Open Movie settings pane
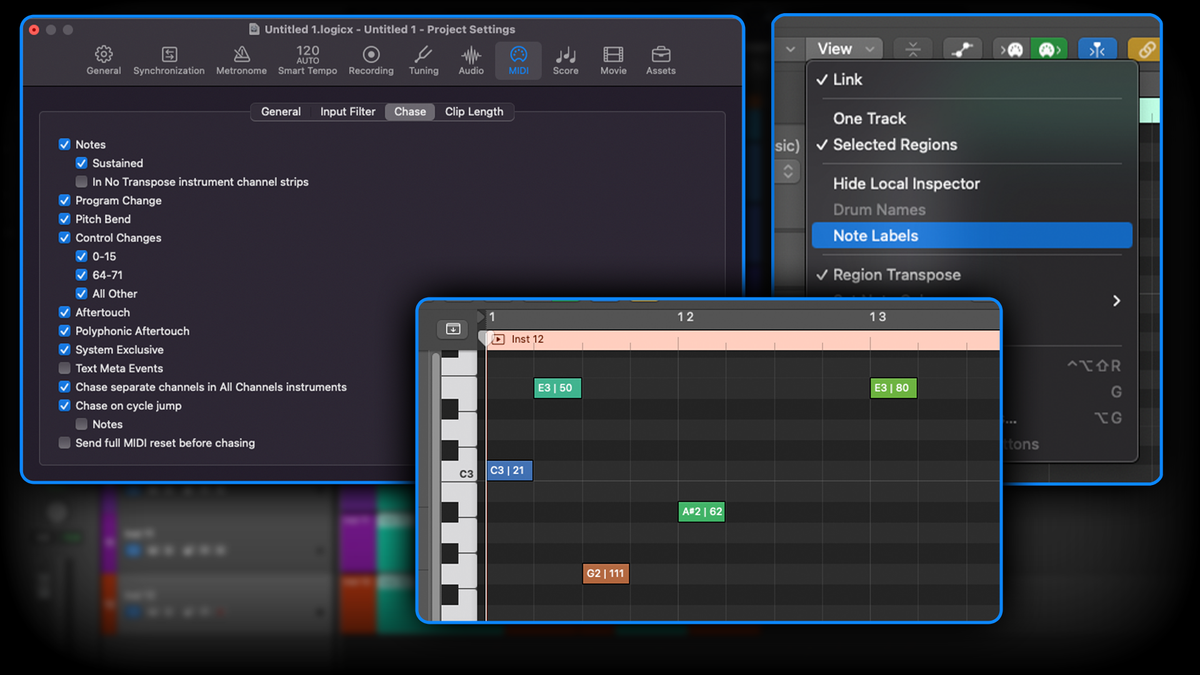Viewport: 1200px width, 675px height. point(613,59)
